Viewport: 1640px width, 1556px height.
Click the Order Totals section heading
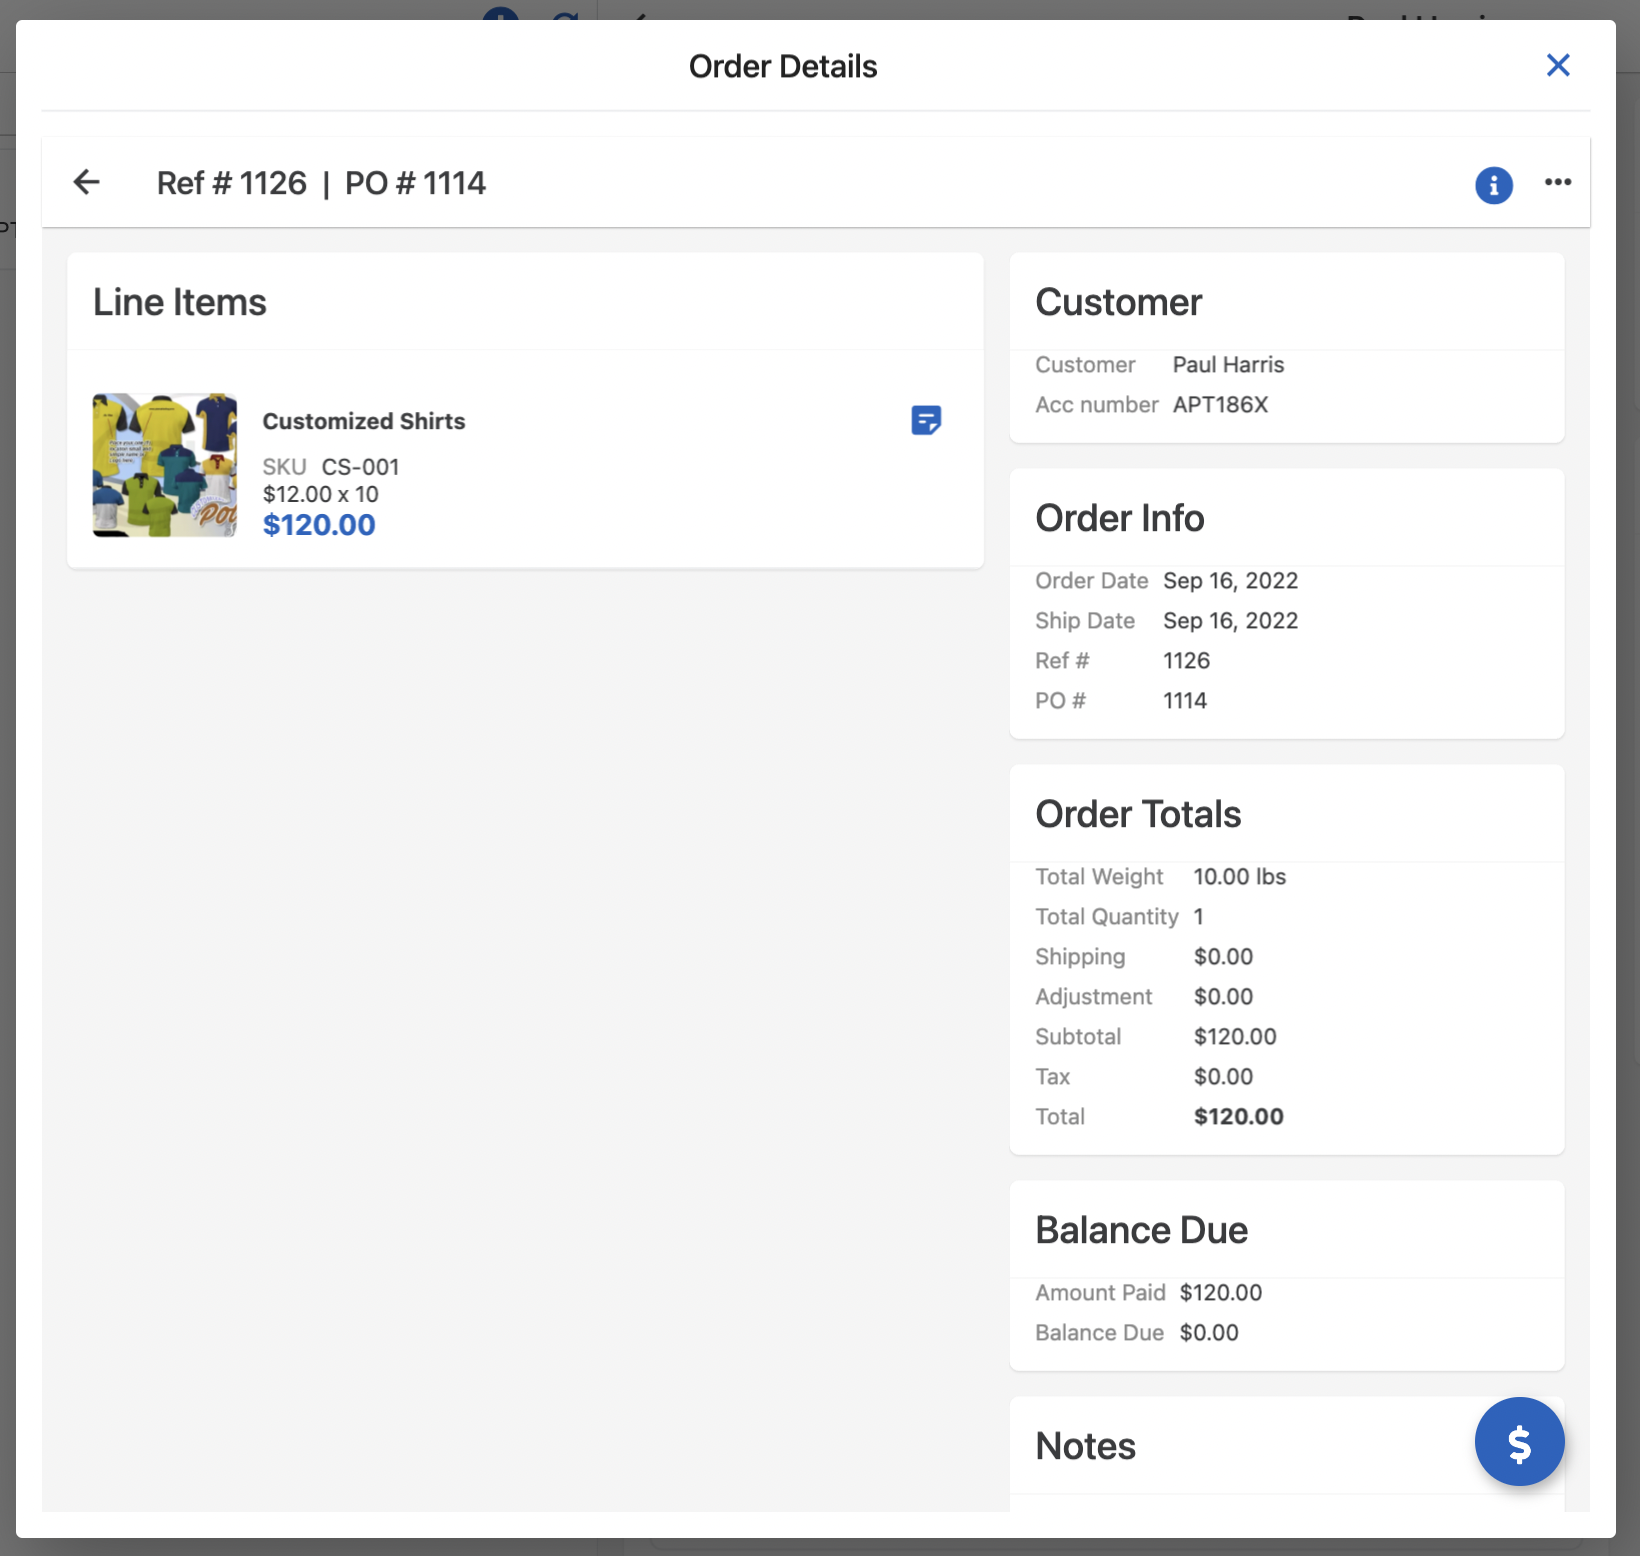1138,814
